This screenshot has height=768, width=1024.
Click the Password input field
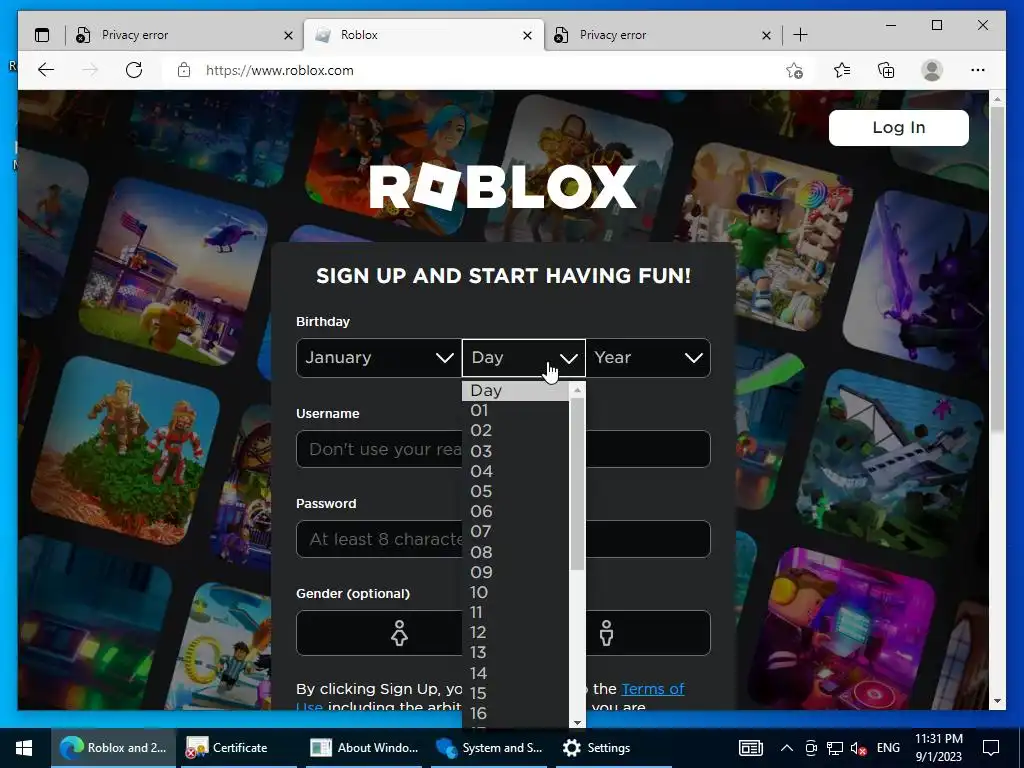click(x=503, y=539)
